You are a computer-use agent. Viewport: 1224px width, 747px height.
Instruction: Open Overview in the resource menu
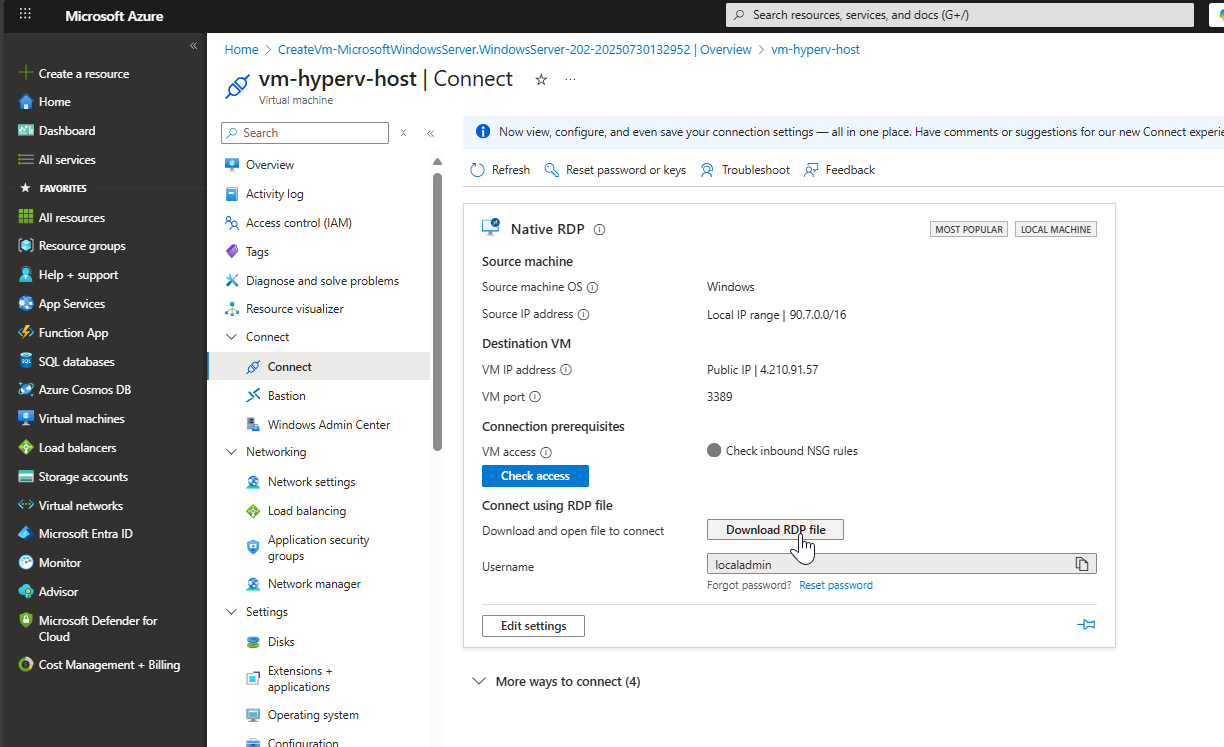pos(270,165)
